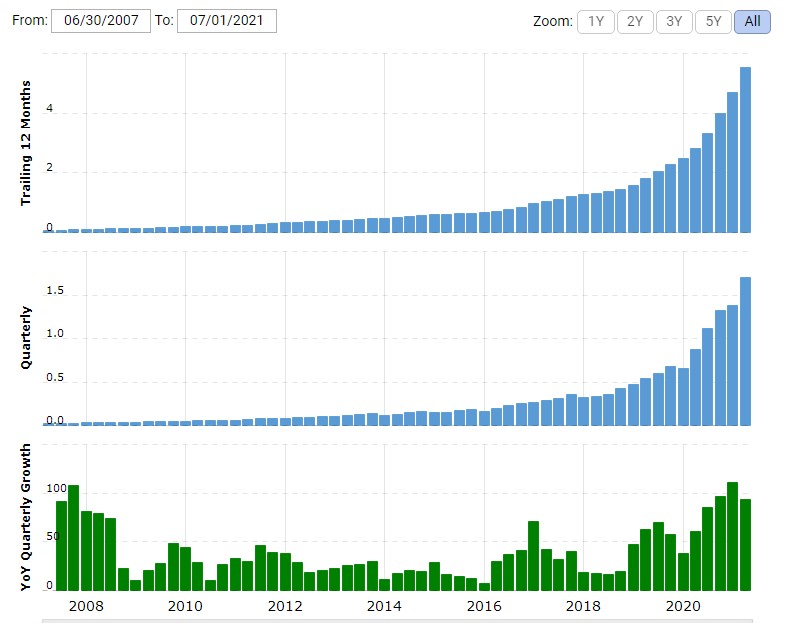
Task: Click the tallest green bar near 2008
Action: pos(74,538)
